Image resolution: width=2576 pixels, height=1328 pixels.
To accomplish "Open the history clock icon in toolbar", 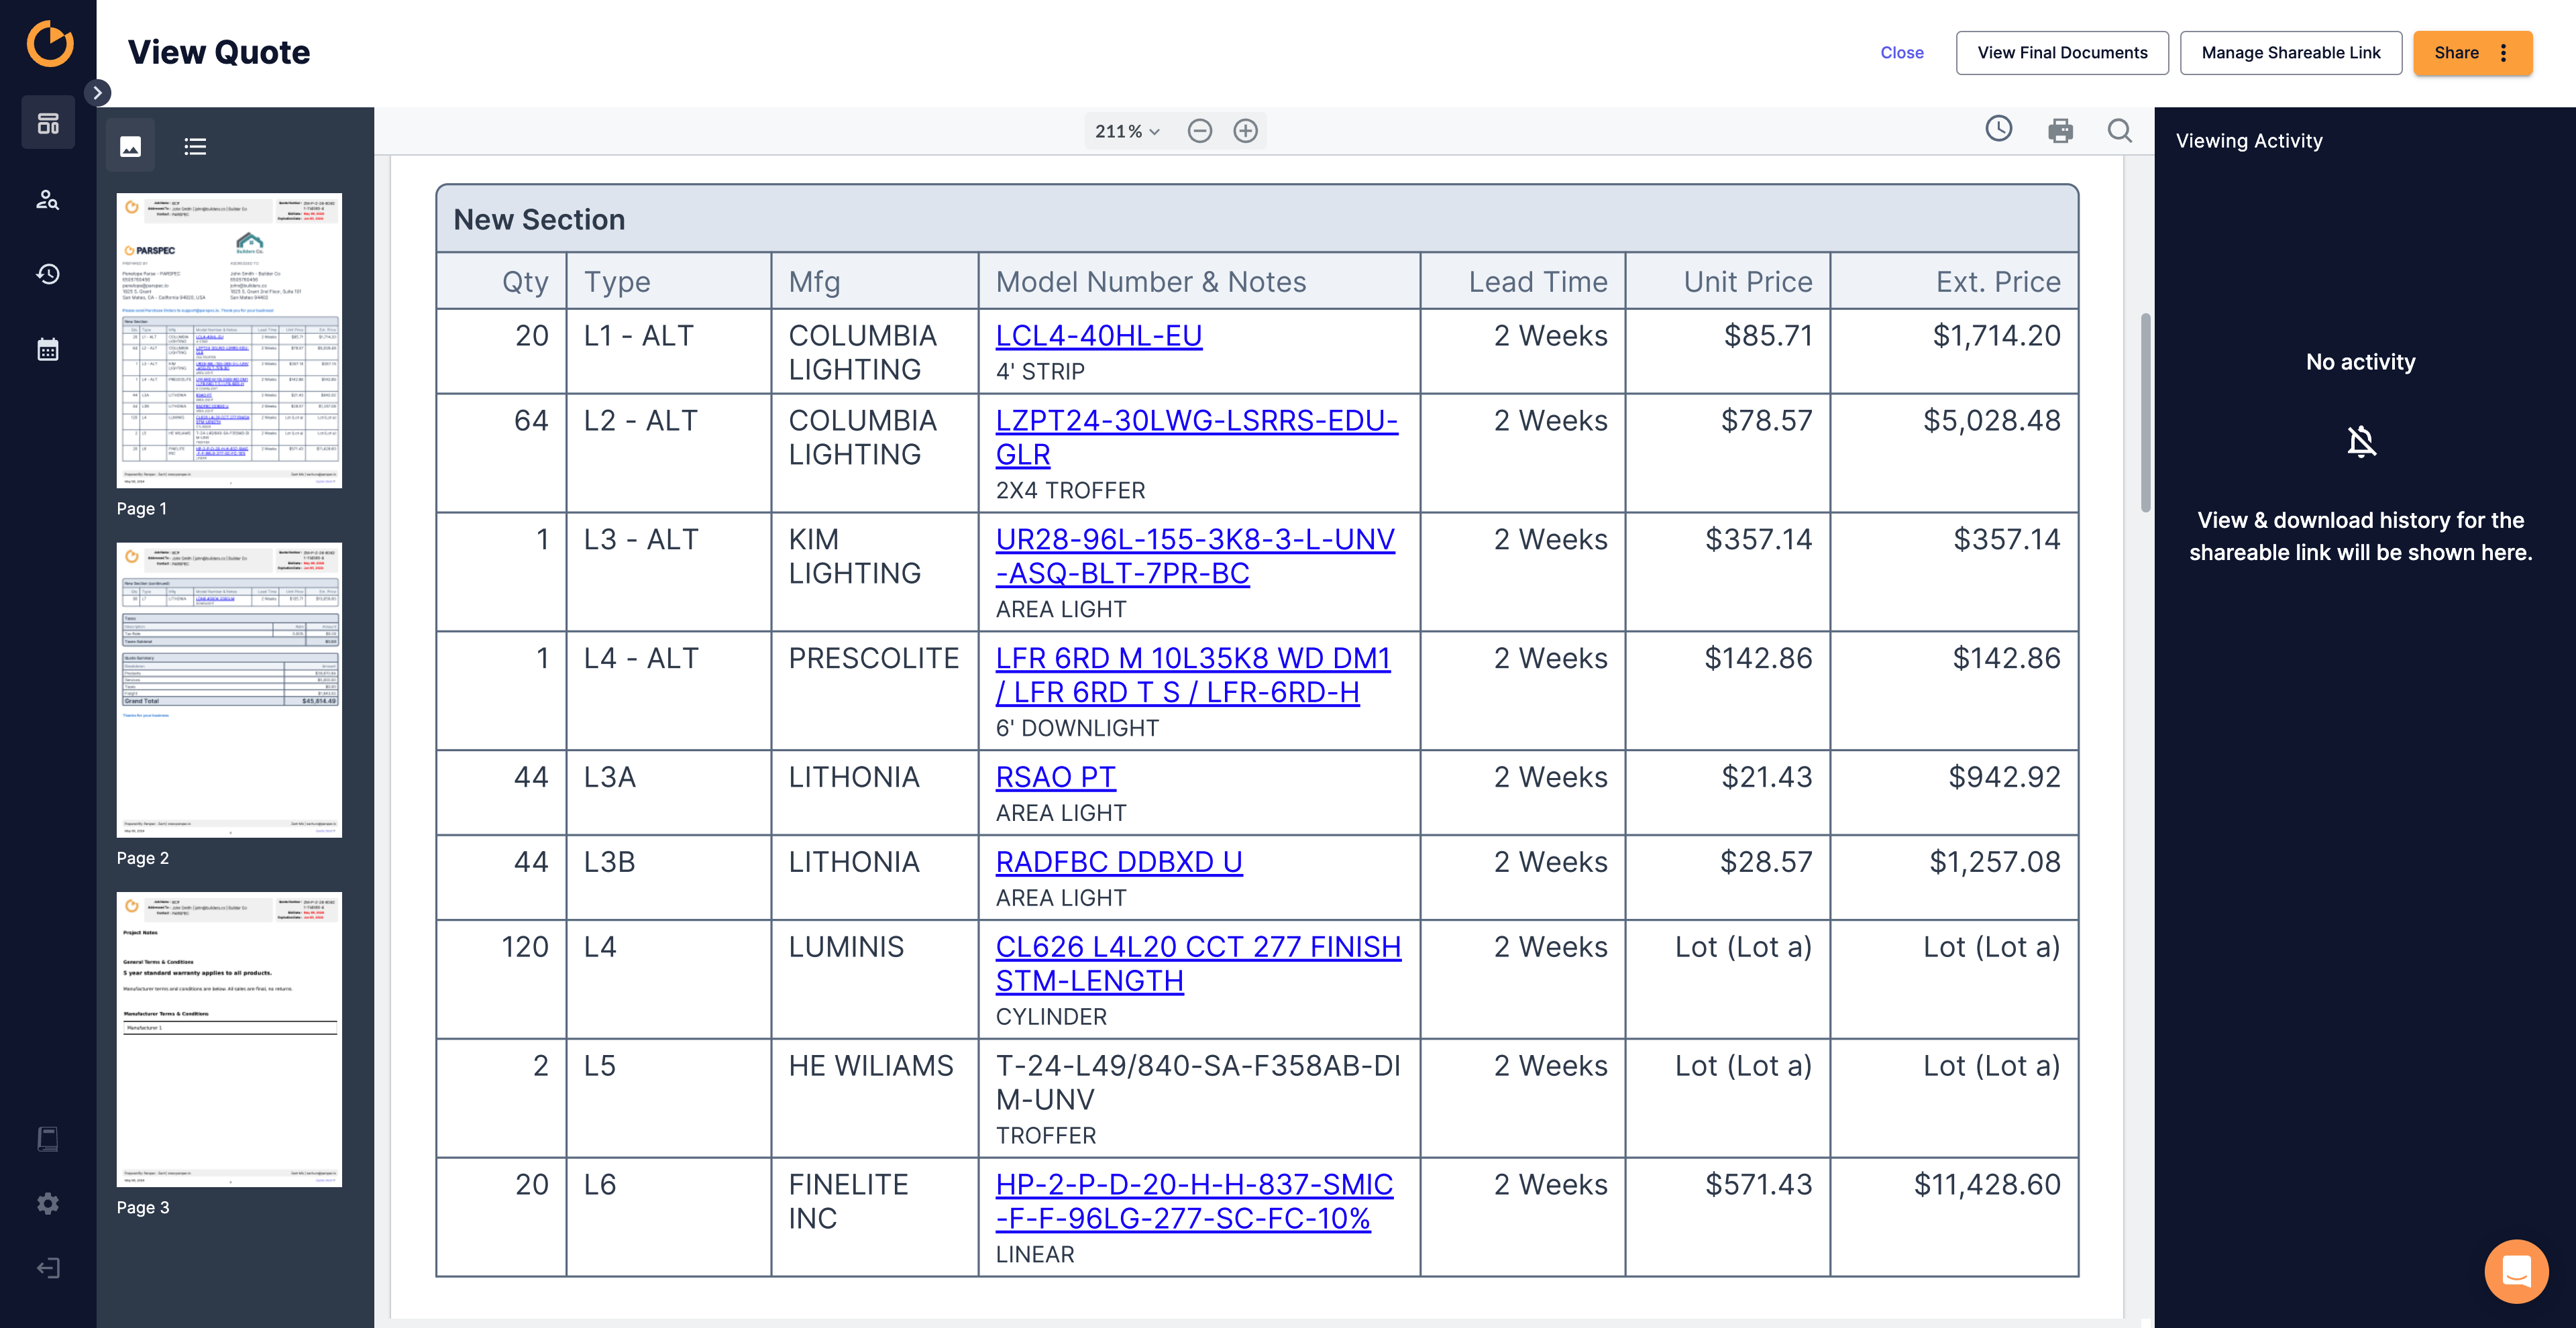I will coord(1998,129).
